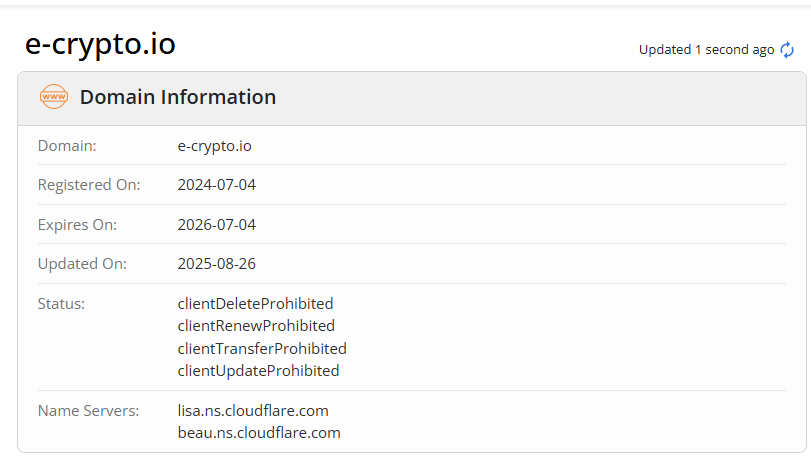This screenshot has height=459, width=811.
Task: Click the Domain Information panel heading
Action: coord(178,97)
